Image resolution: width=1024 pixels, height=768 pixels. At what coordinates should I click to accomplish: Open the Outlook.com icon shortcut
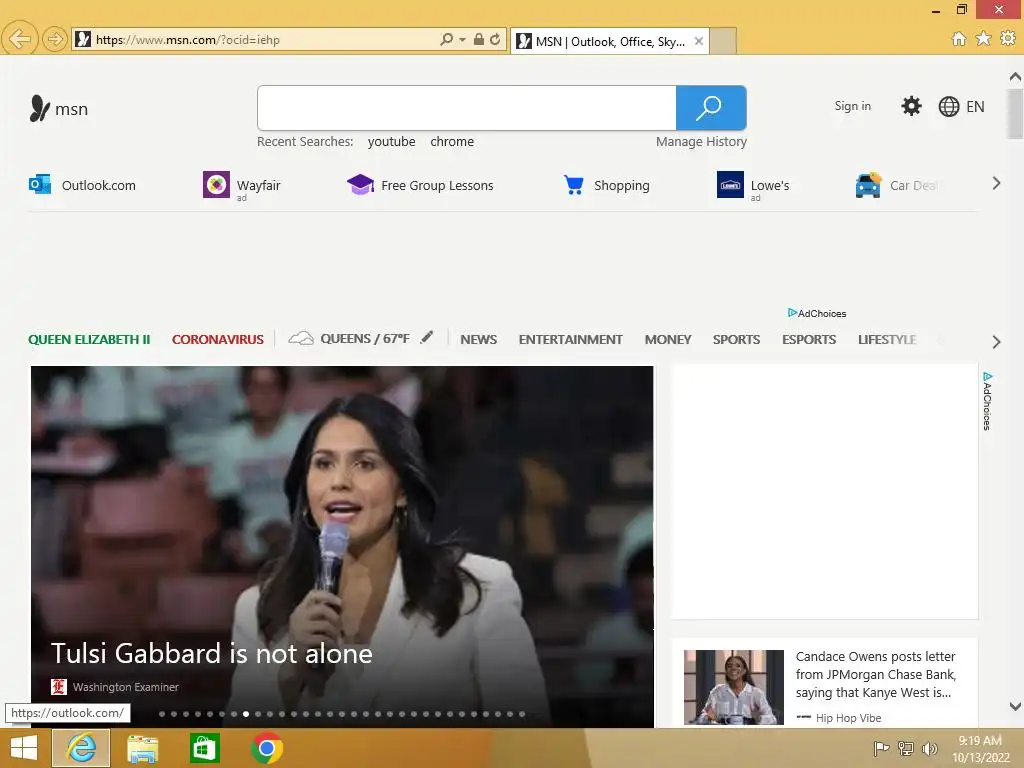(40, 185)
